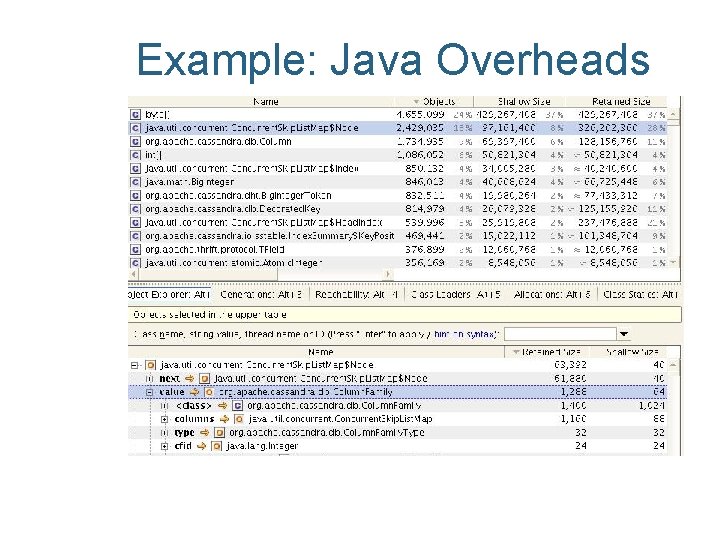Switch to Allocations tab

(552, 294)
